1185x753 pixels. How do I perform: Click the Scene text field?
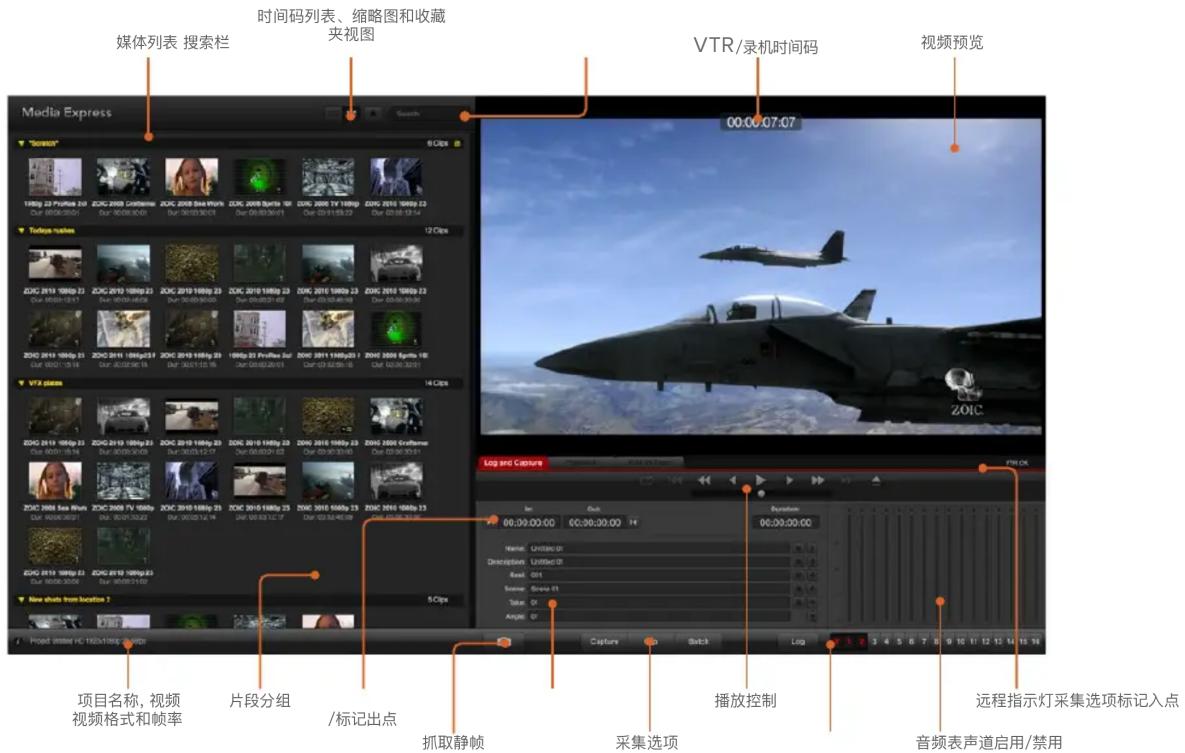coord(659,589)
